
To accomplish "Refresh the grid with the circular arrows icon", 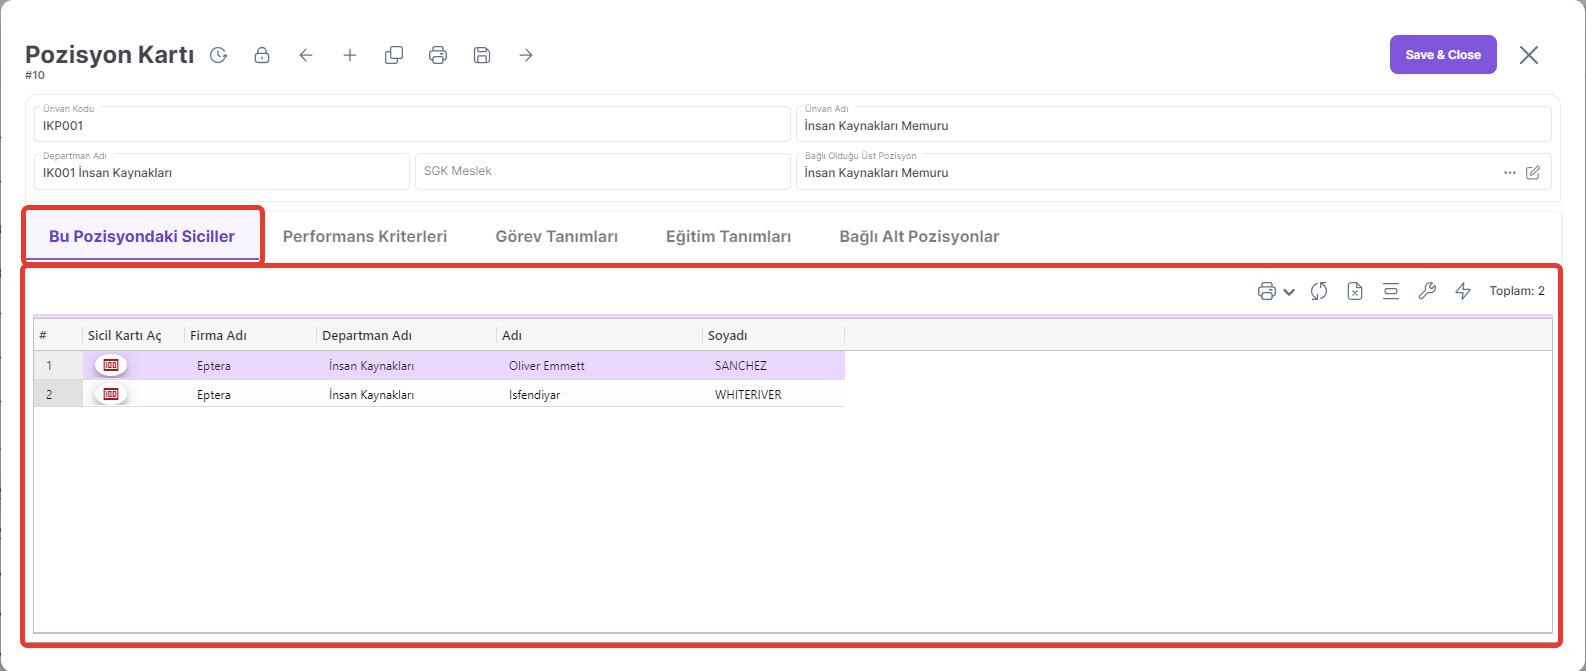I will (x=1319, y=291).
